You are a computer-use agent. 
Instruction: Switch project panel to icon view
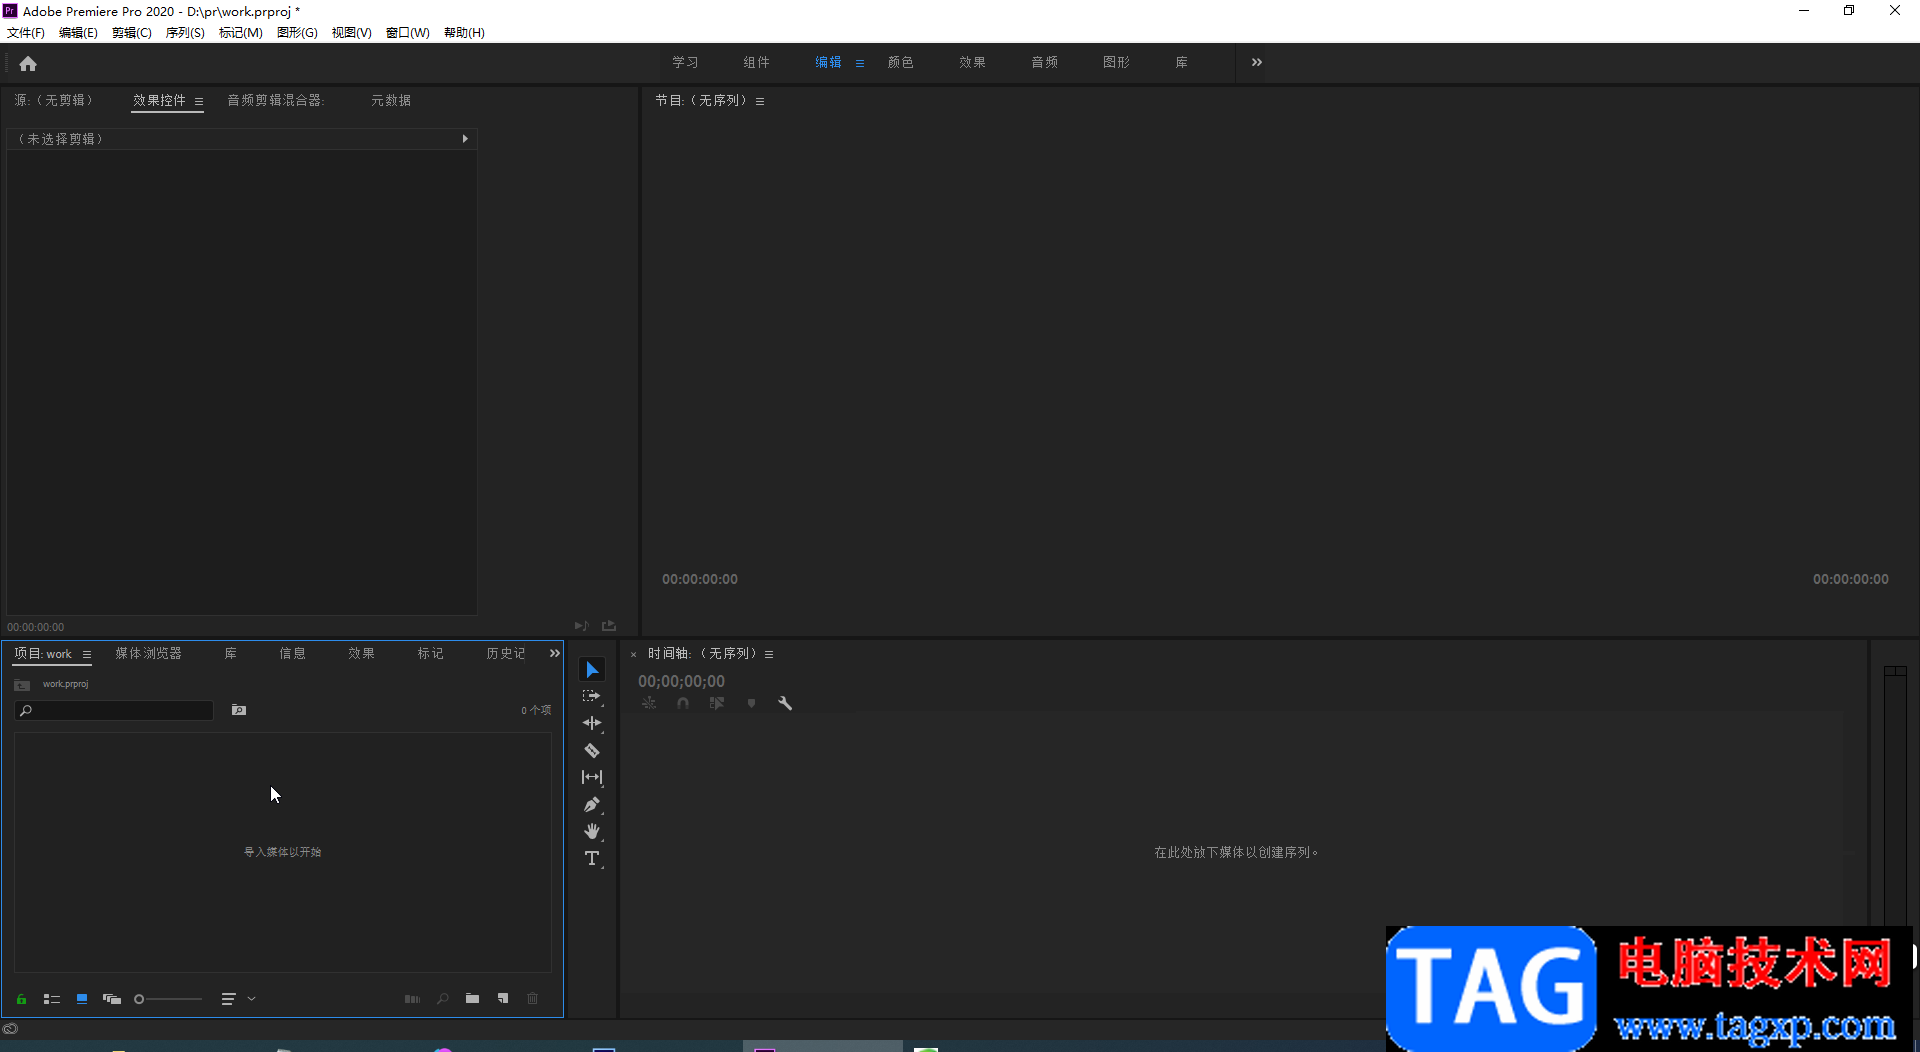click(82, 998)
